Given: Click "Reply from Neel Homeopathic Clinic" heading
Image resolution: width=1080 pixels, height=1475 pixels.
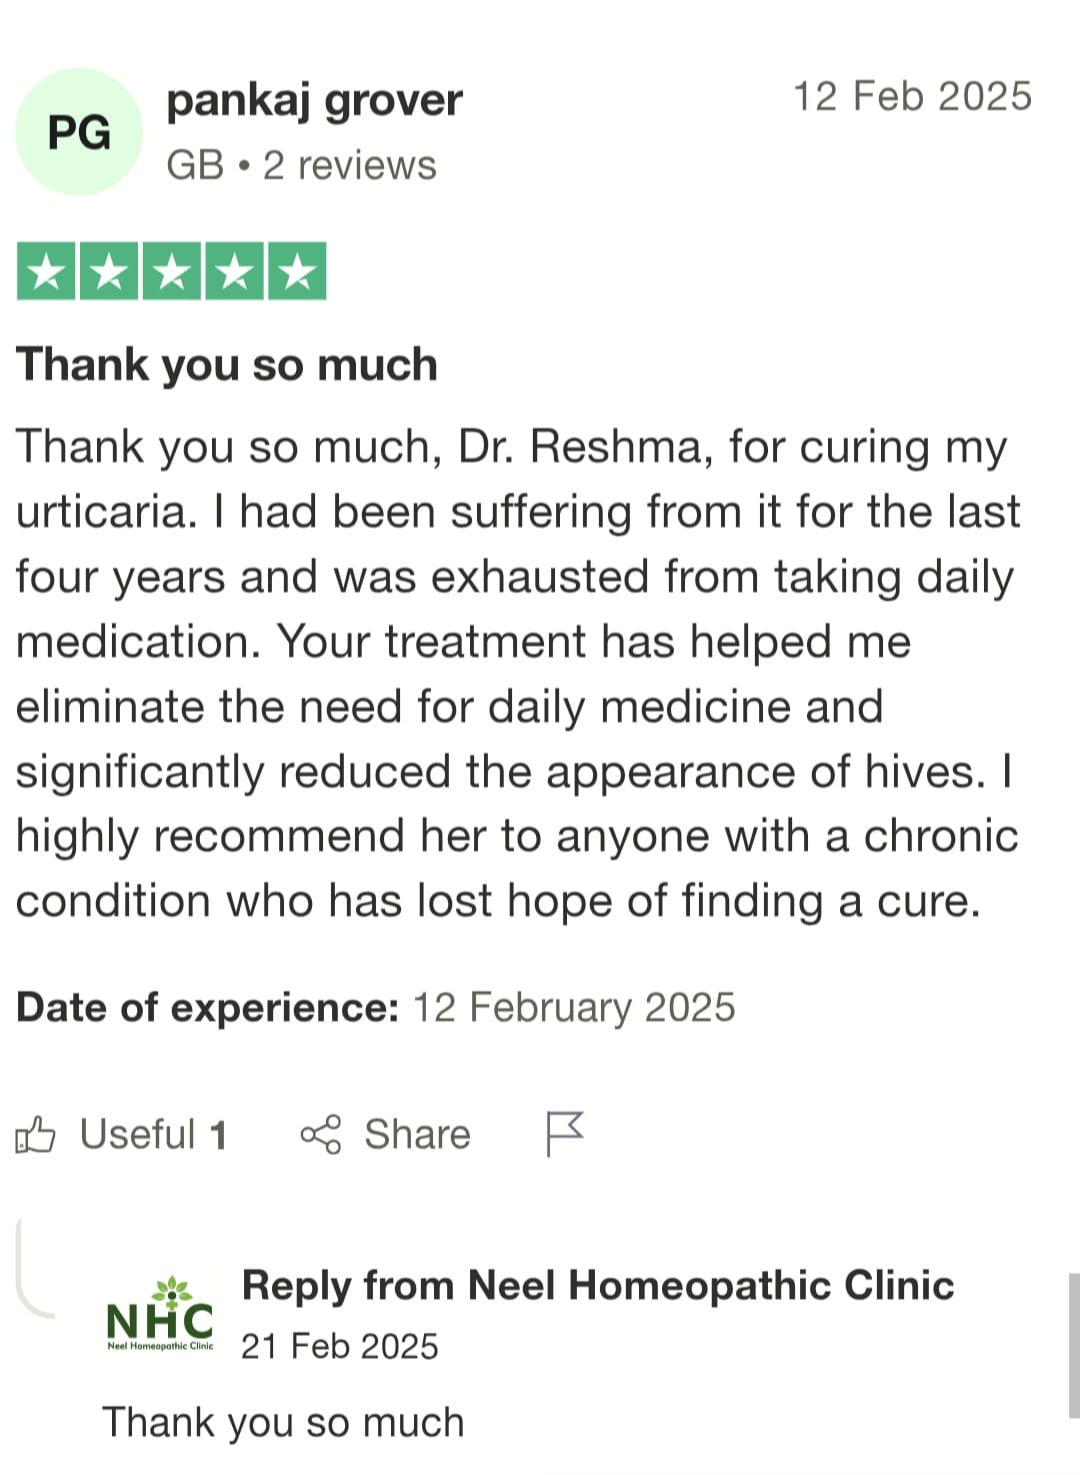Looking at the screenshot, I should coord(597,1286).
